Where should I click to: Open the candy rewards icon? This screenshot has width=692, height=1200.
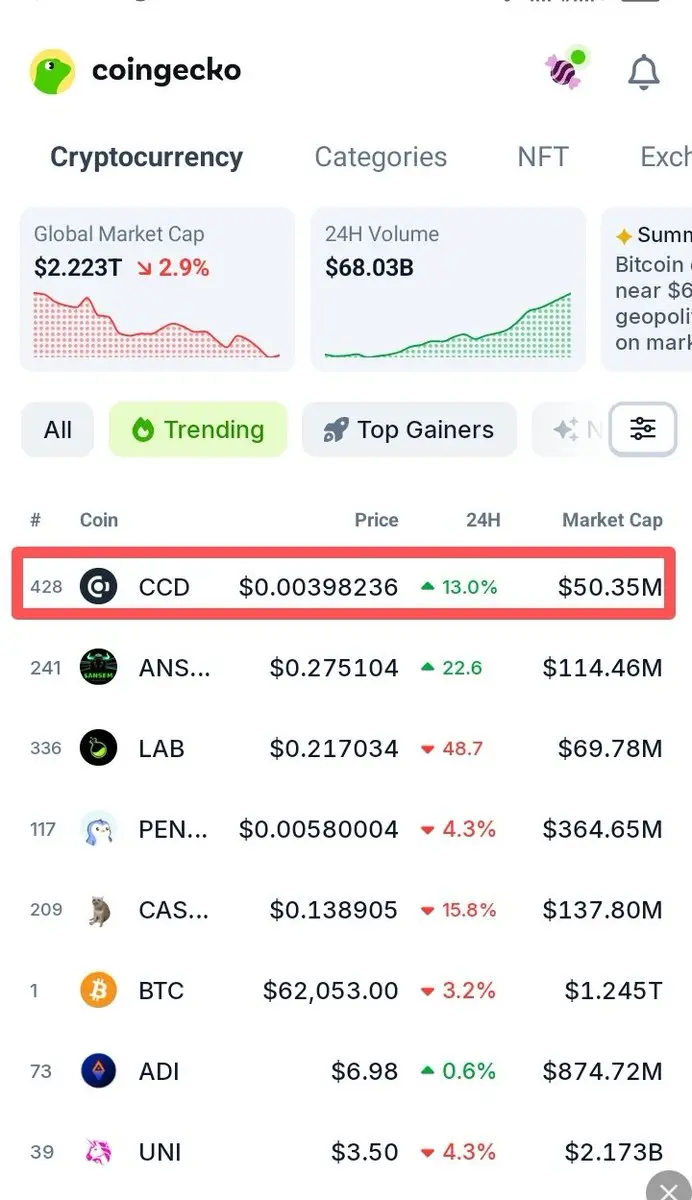[564, 69]
